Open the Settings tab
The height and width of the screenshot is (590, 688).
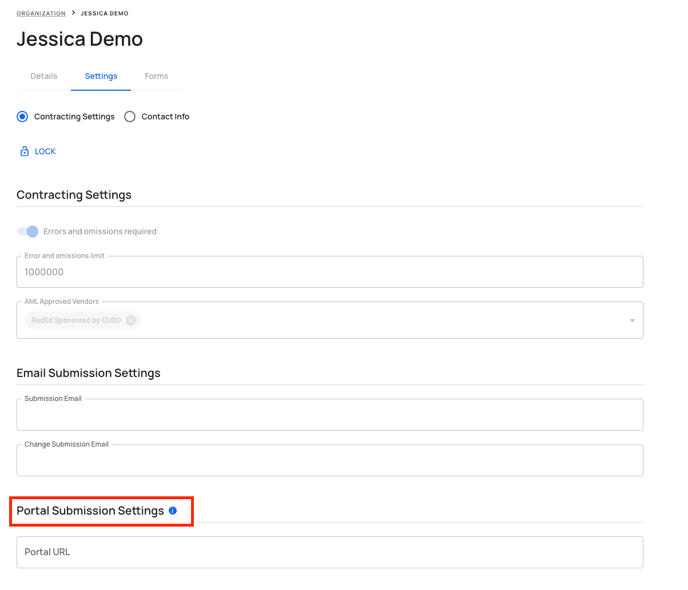click(x=101, y=76)
